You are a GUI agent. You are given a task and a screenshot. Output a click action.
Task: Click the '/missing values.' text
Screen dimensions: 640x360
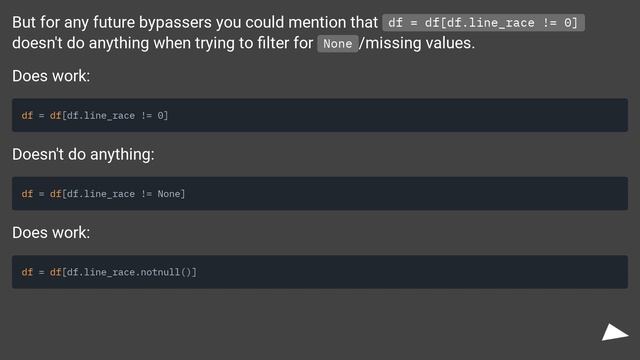coord(417,43)
